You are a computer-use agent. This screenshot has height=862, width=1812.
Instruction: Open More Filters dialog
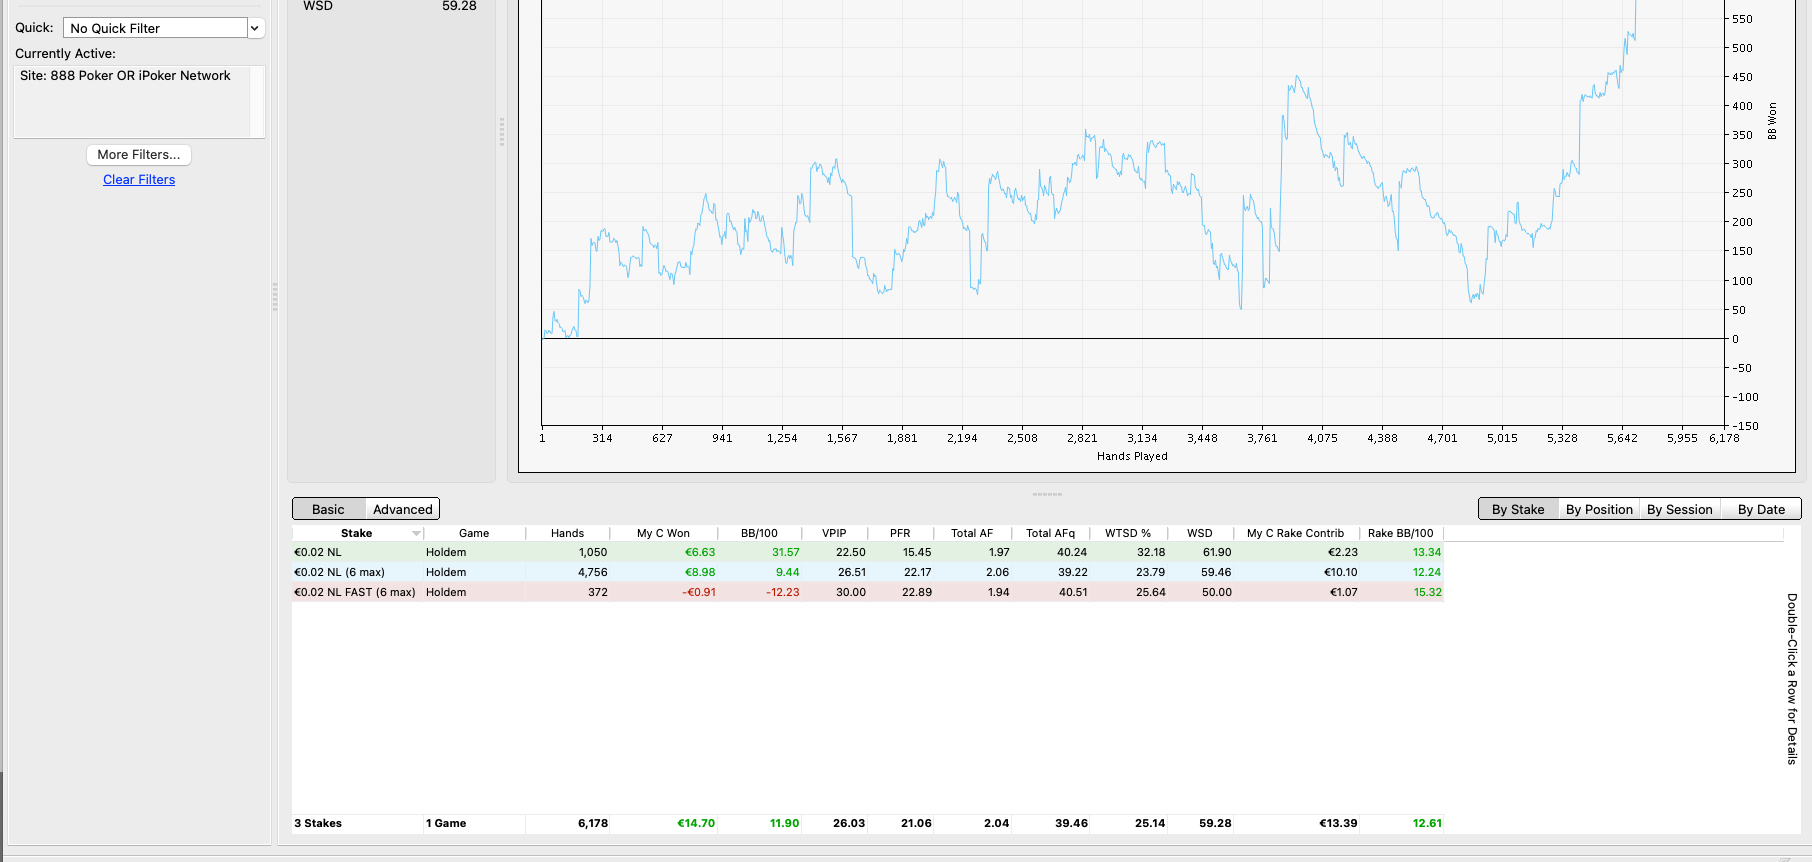click(139, 155)
